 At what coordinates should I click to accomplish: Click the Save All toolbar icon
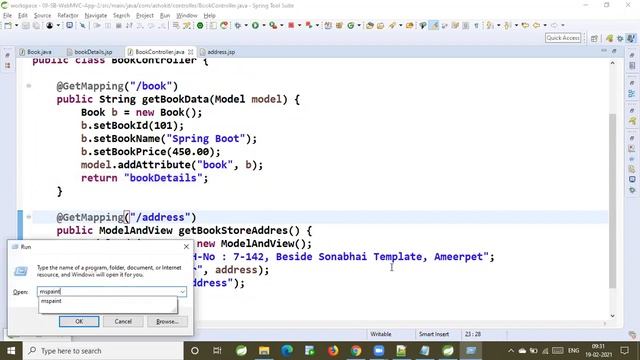coord(36,25)
